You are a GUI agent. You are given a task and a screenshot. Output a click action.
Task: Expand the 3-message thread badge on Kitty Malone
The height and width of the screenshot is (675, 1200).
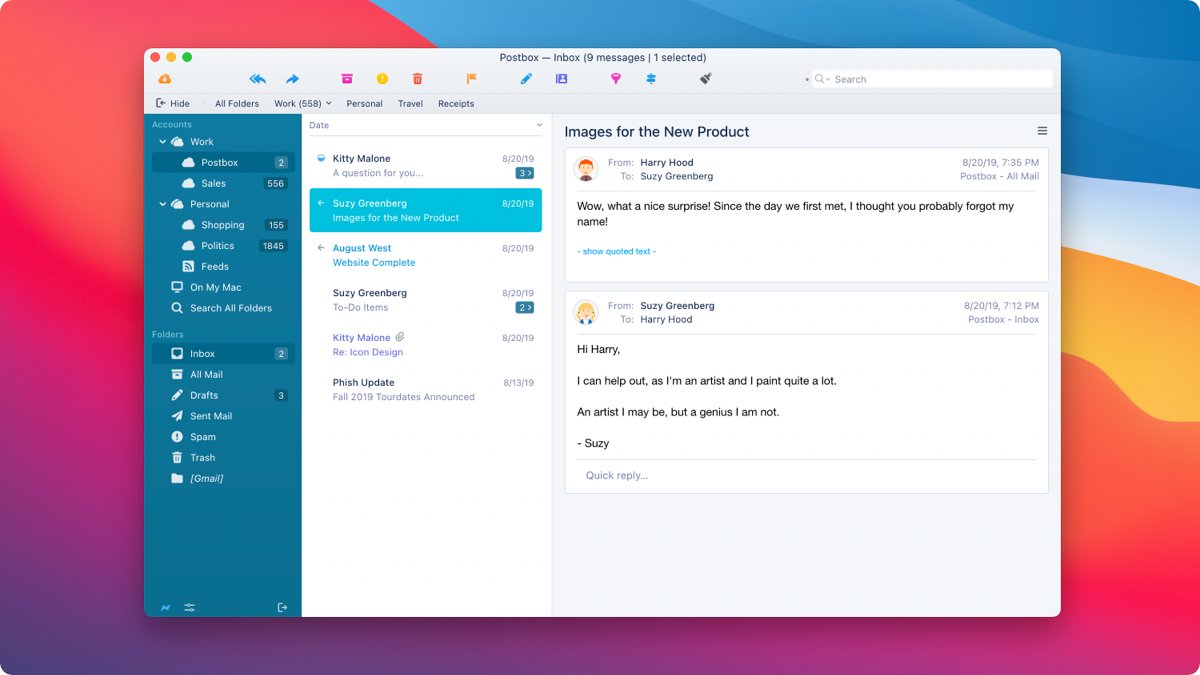pos(524,173)
